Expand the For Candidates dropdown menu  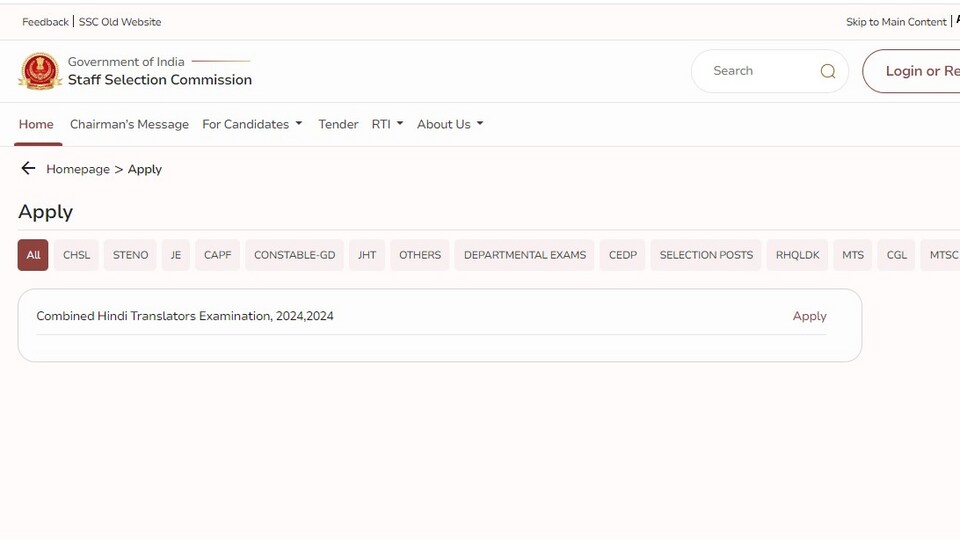(x=252, y=124)
